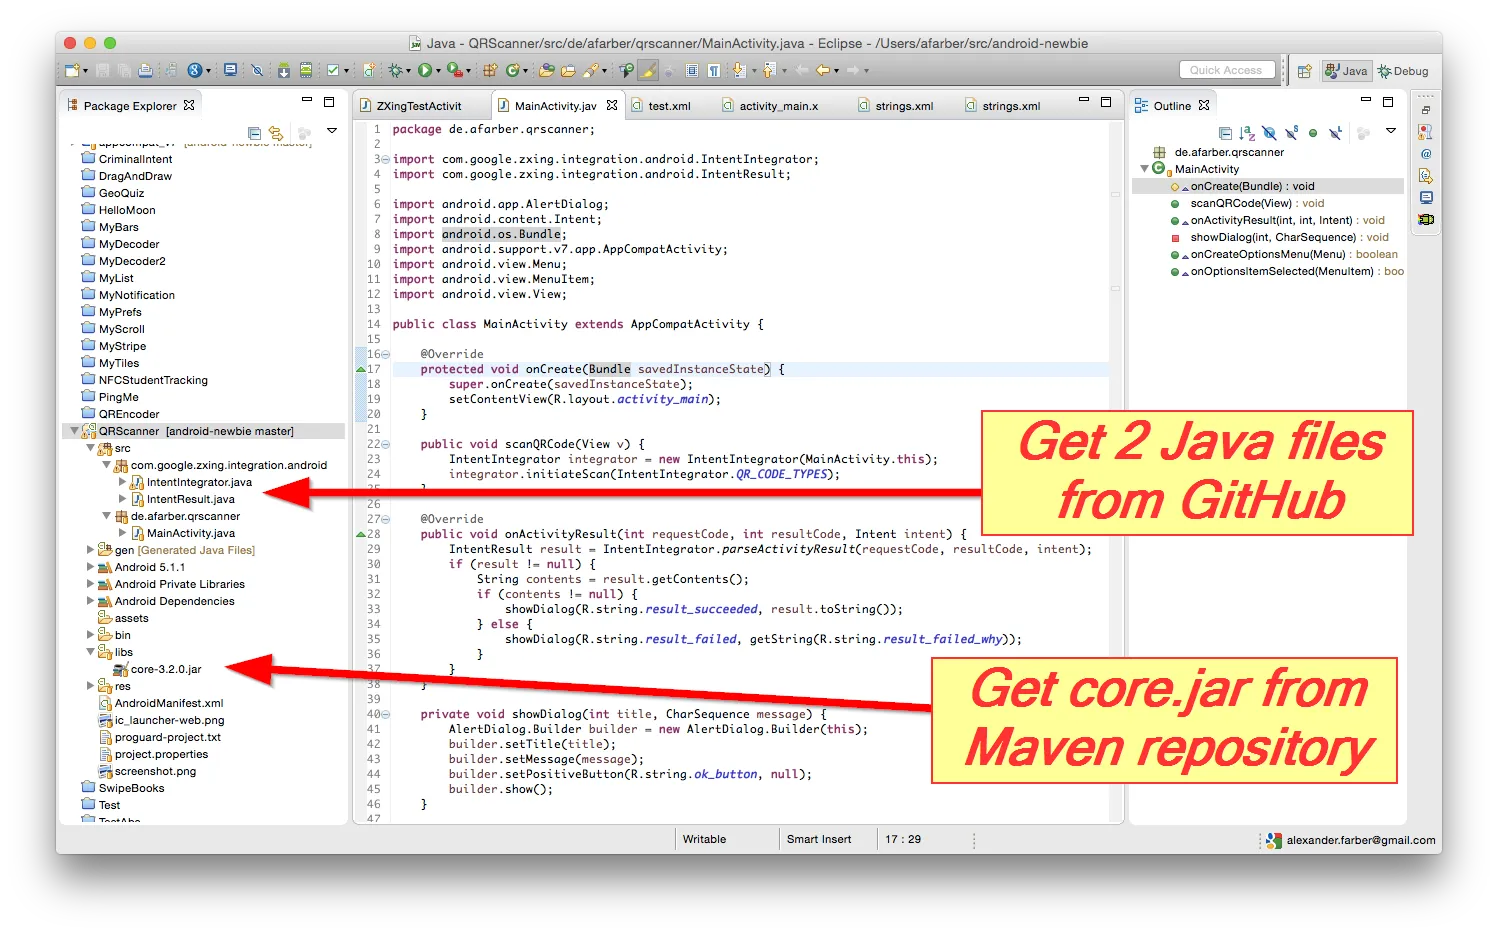Open the Javadoc view icon in the side strip

1426,153
